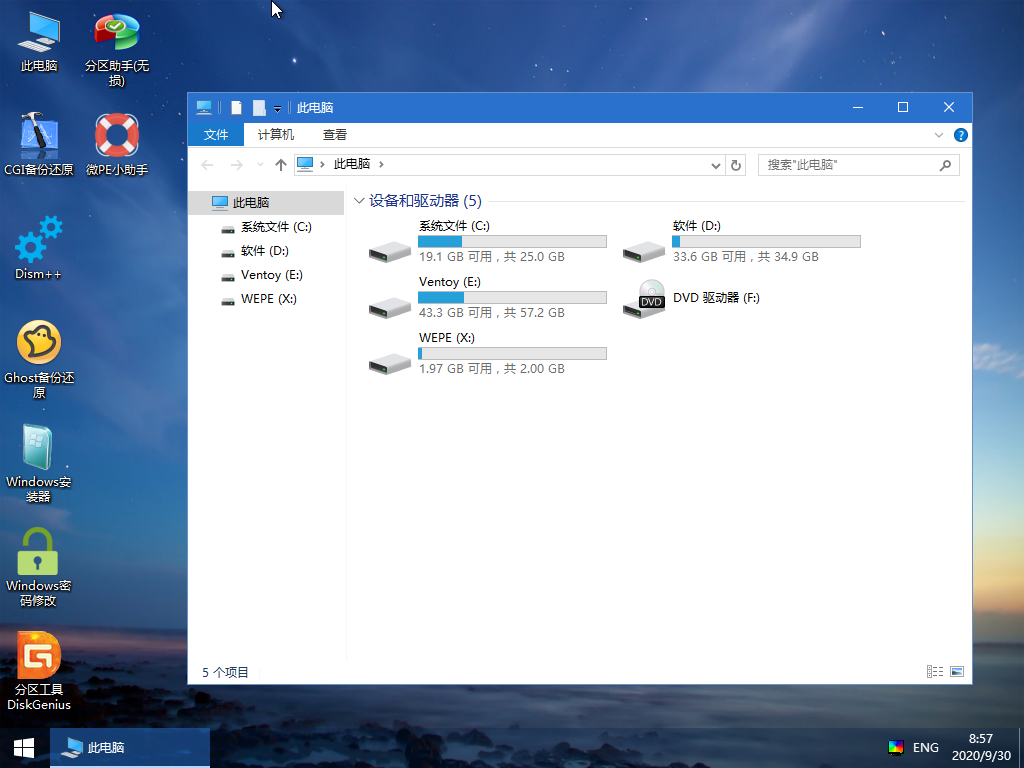This screenshot has width=1024, height=768.
Task: Open the 查看 ribbon tab
Action: [335, 134]
